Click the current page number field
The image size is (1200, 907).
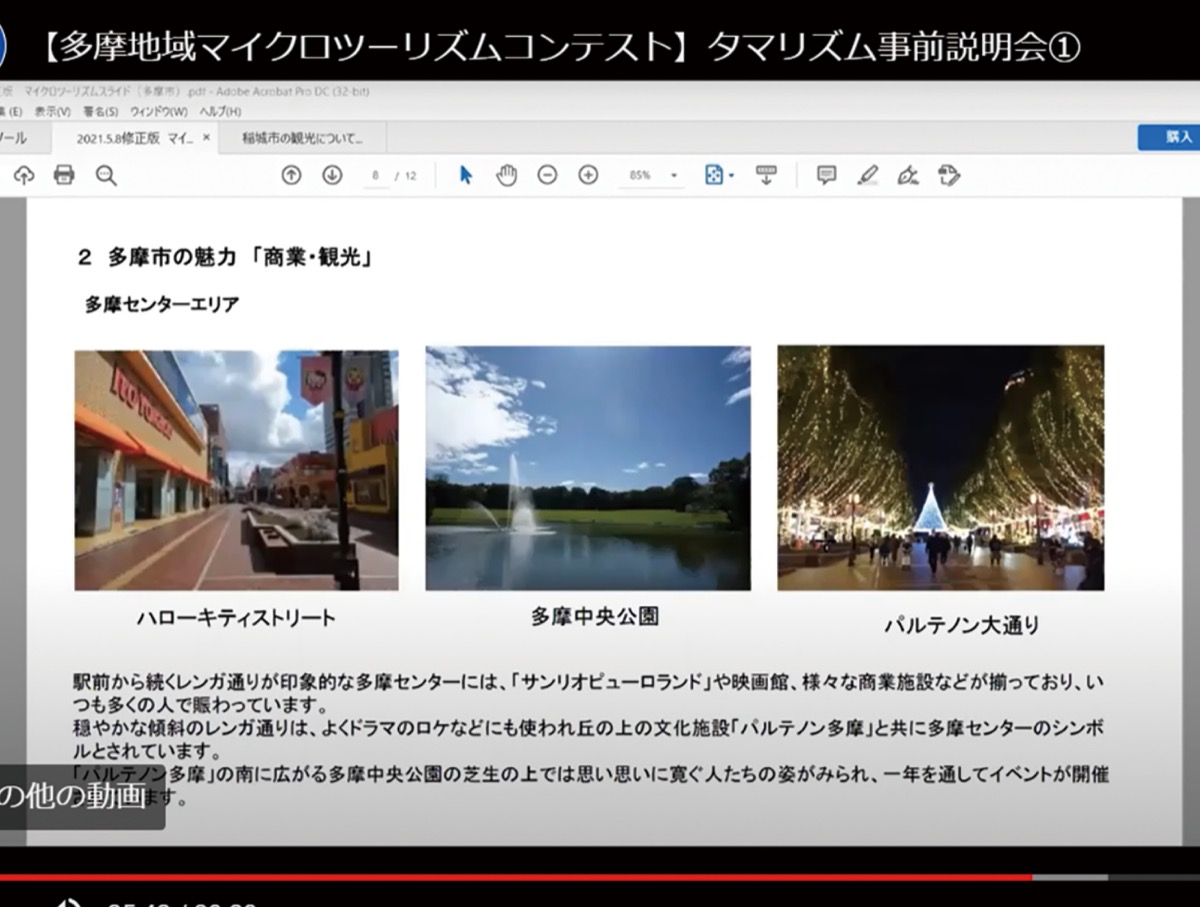point(376,176)
